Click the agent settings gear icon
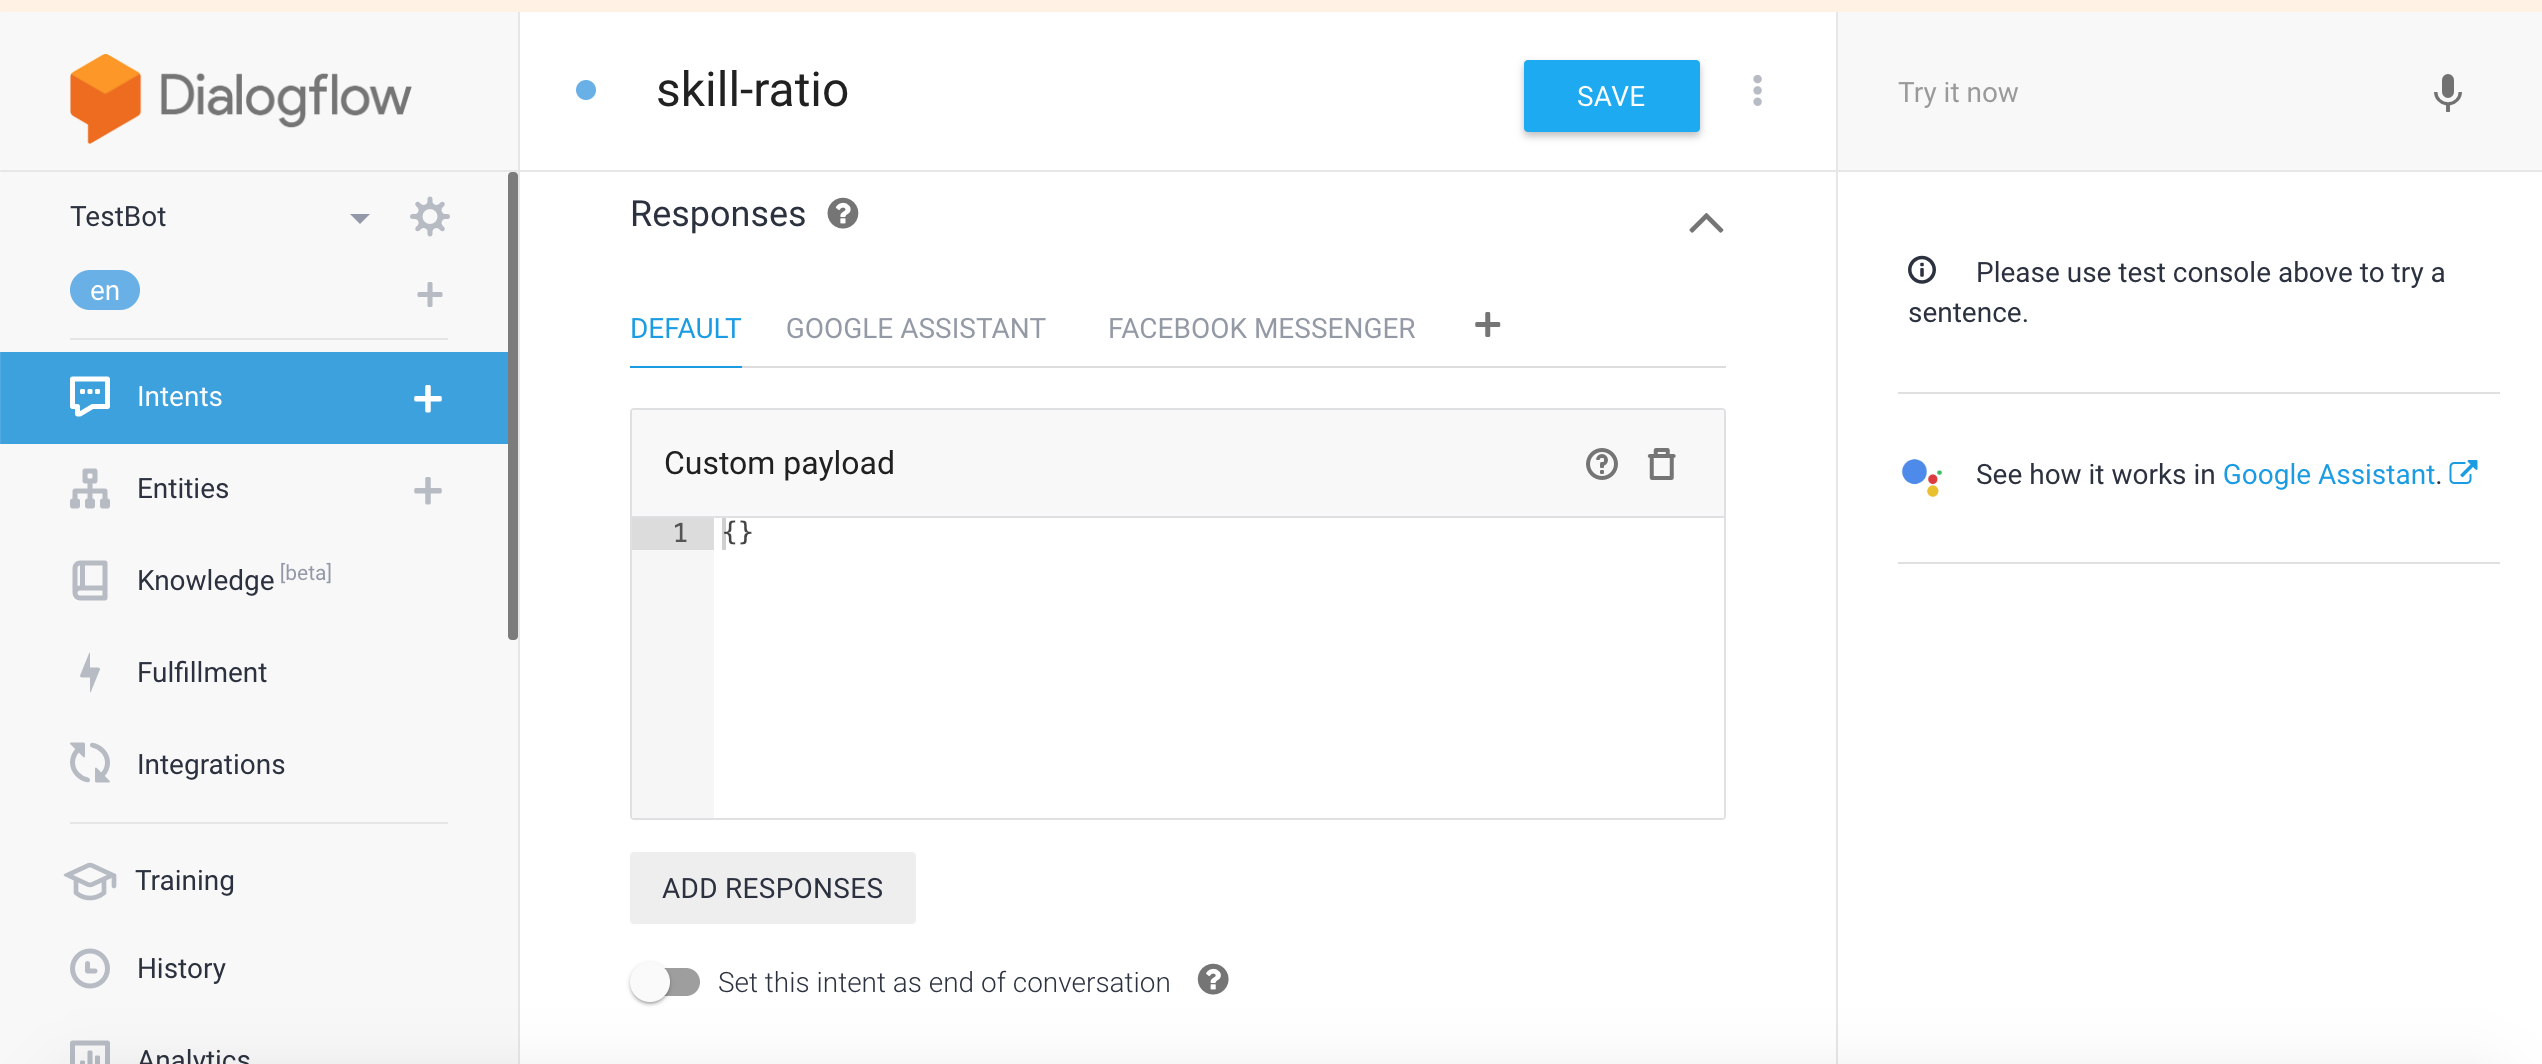Screen dimensions: 2542x1064 [x=430, y=217]
